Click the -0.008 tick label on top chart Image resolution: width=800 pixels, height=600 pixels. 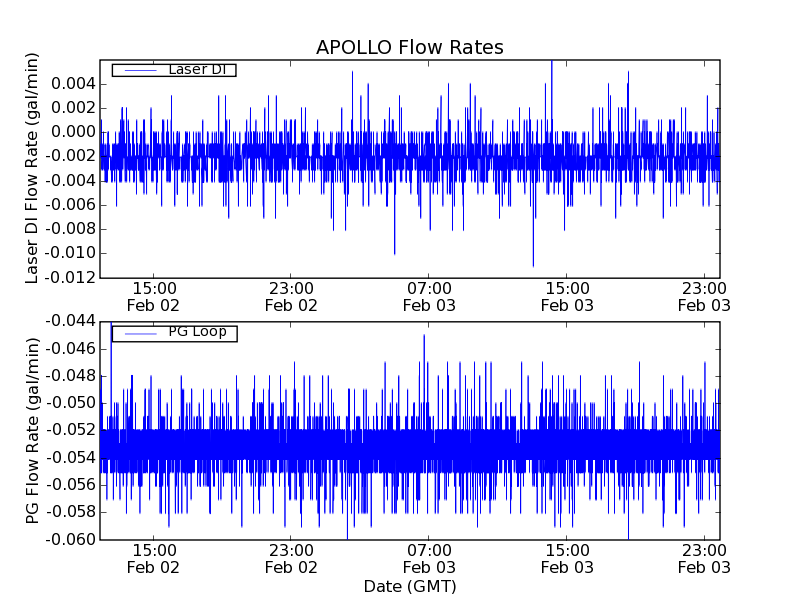70,229
